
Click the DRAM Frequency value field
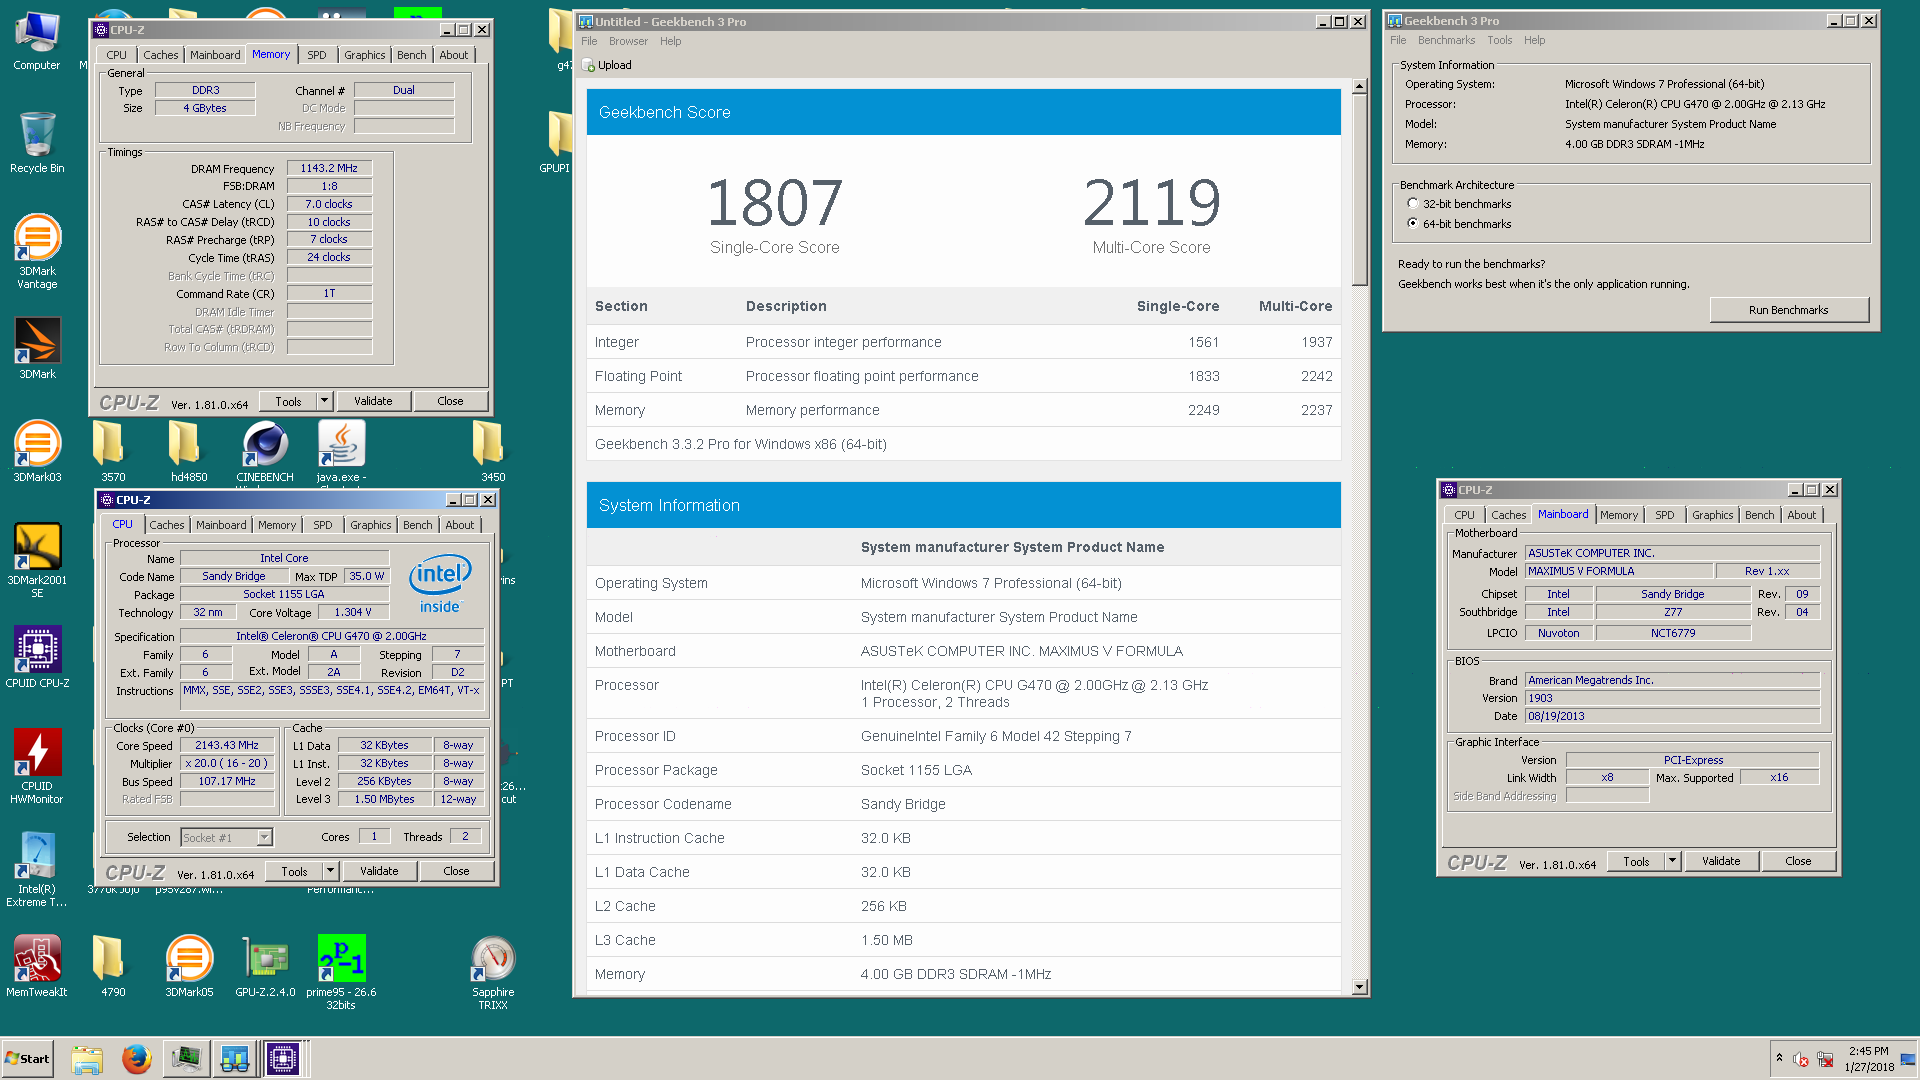point(329,168)
